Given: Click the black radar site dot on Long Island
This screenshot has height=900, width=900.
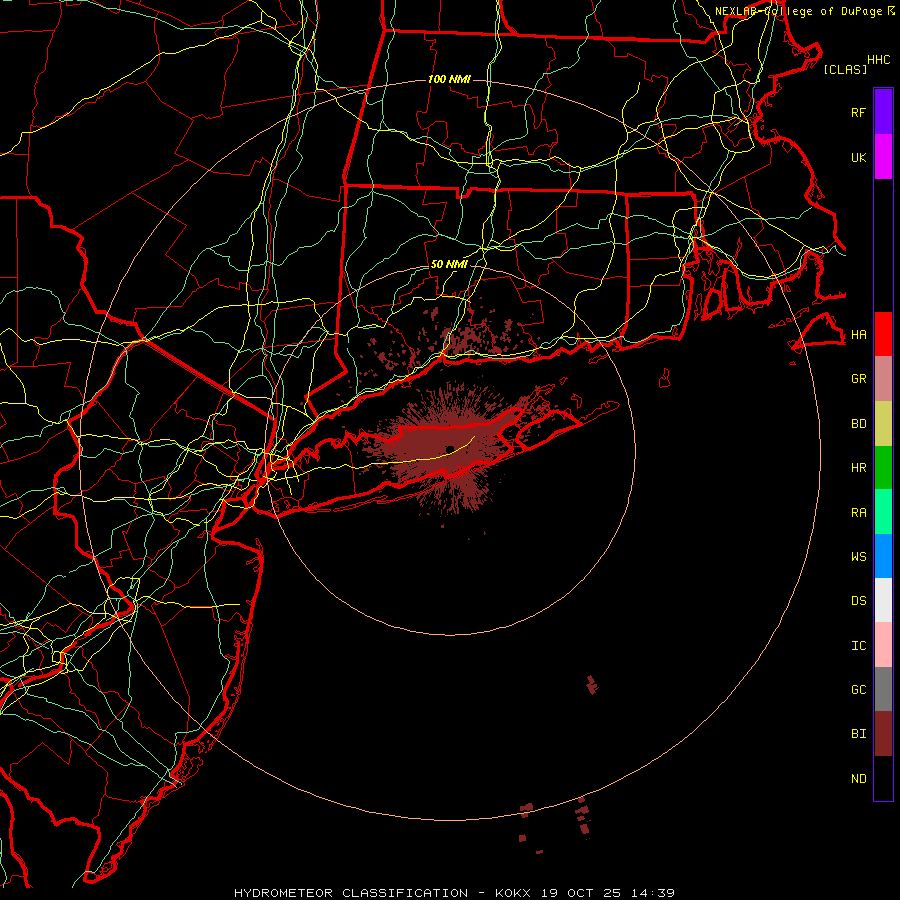Looking at the screenshot, I should pos(450,449).
